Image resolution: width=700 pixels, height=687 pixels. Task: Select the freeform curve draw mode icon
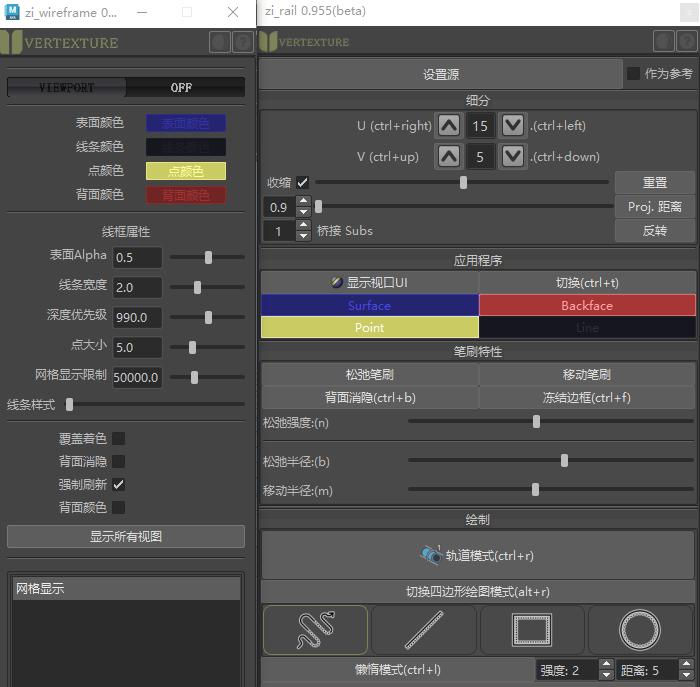[315, 630]
